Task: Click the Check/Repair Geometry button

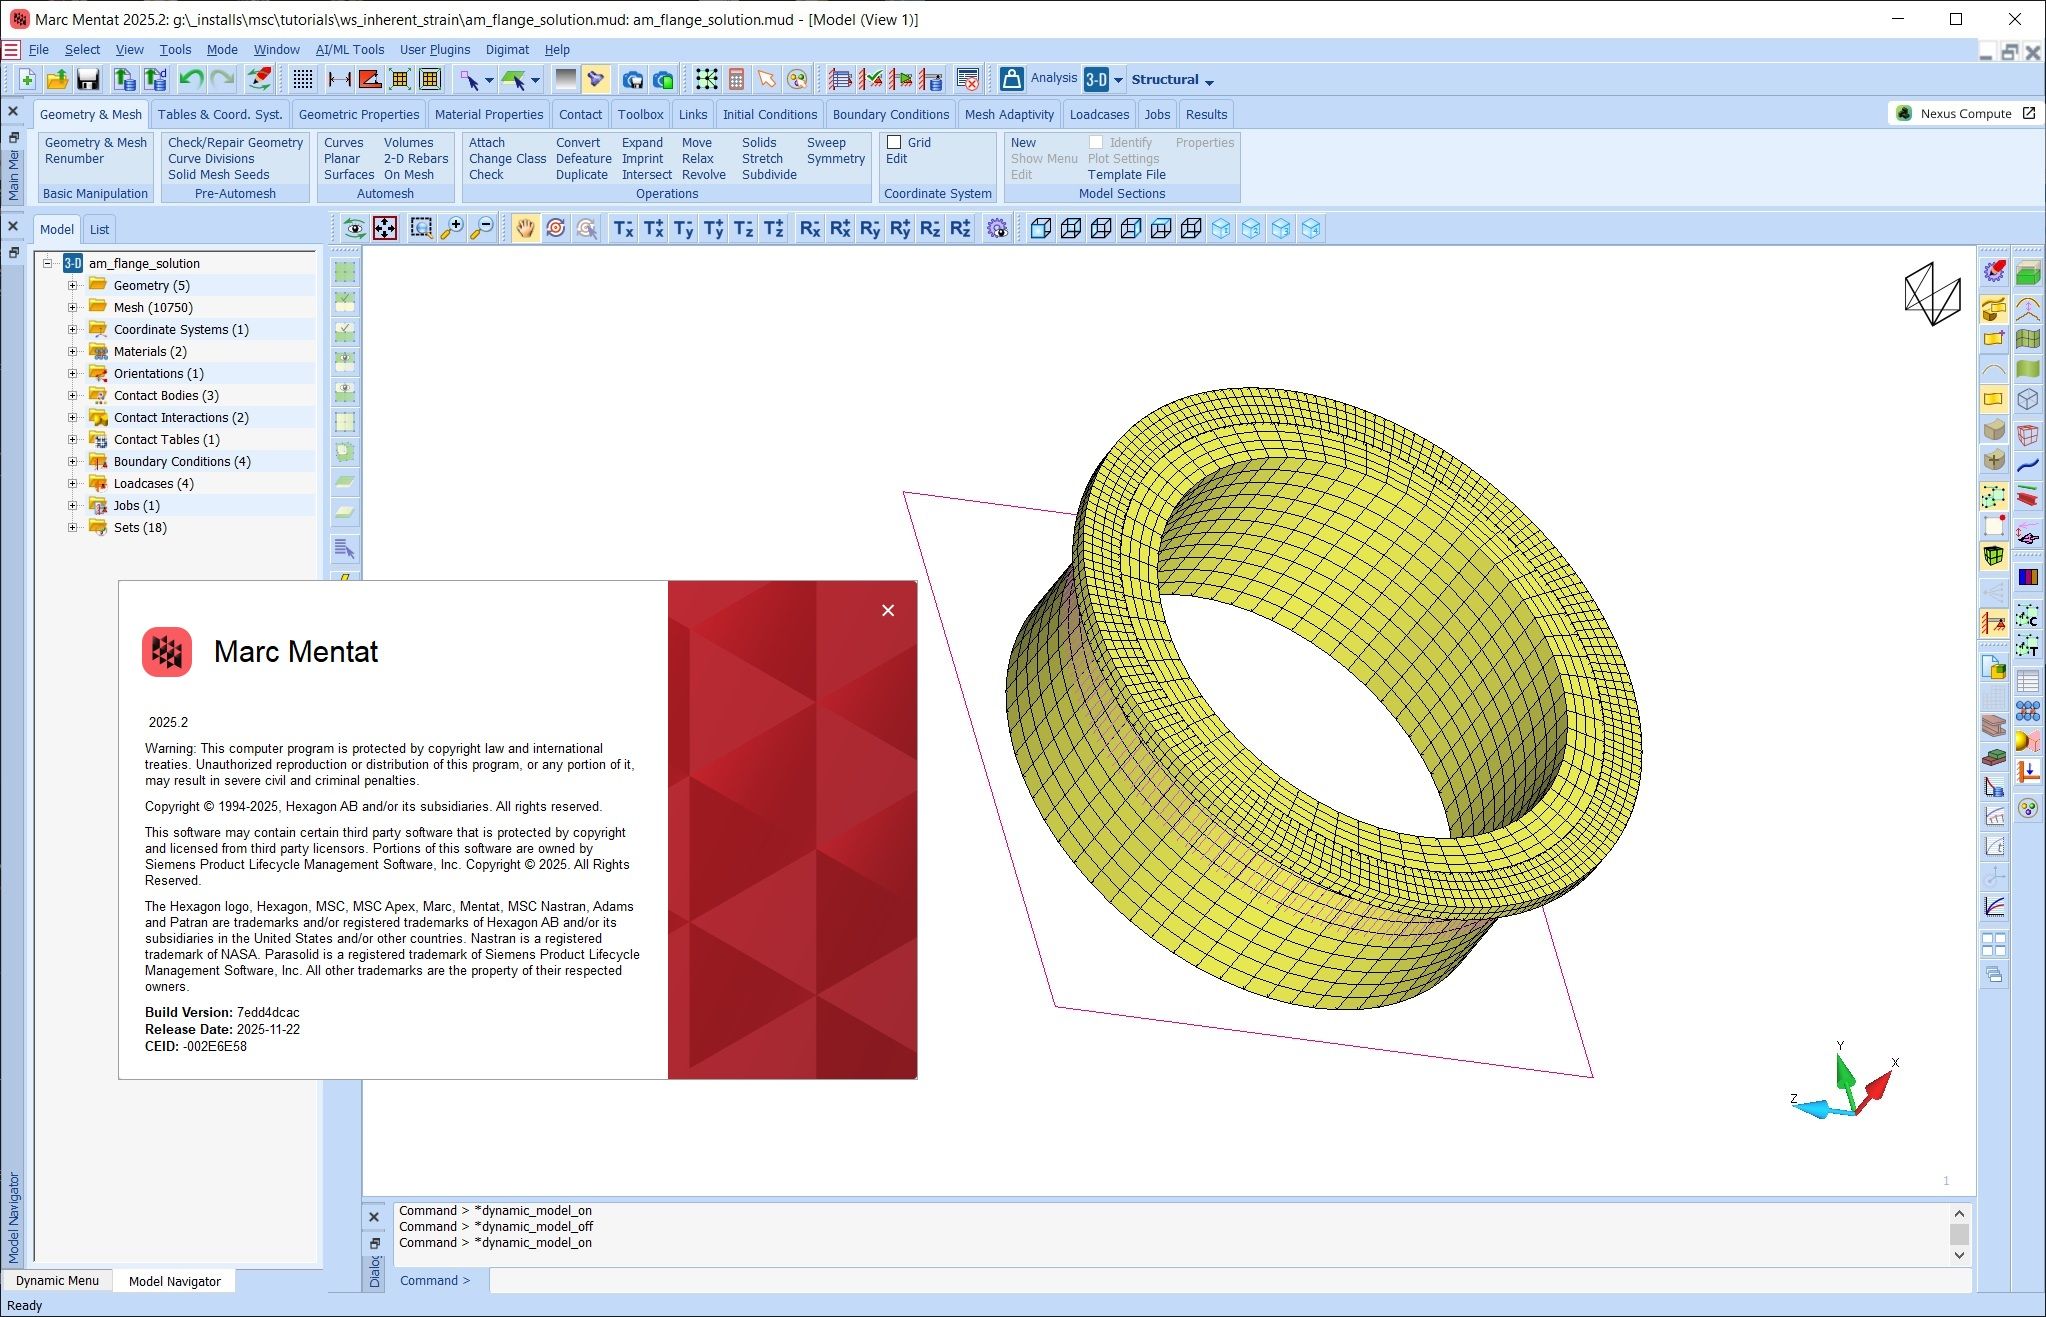Action: [x=235, y=143]
